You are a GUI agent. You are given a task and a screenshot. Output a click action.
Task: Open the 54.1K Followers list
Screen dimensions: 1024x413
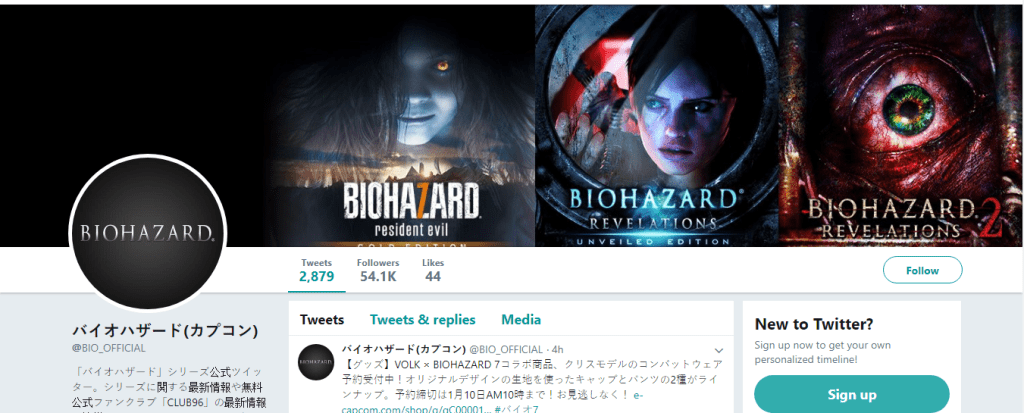click(378, 270)
